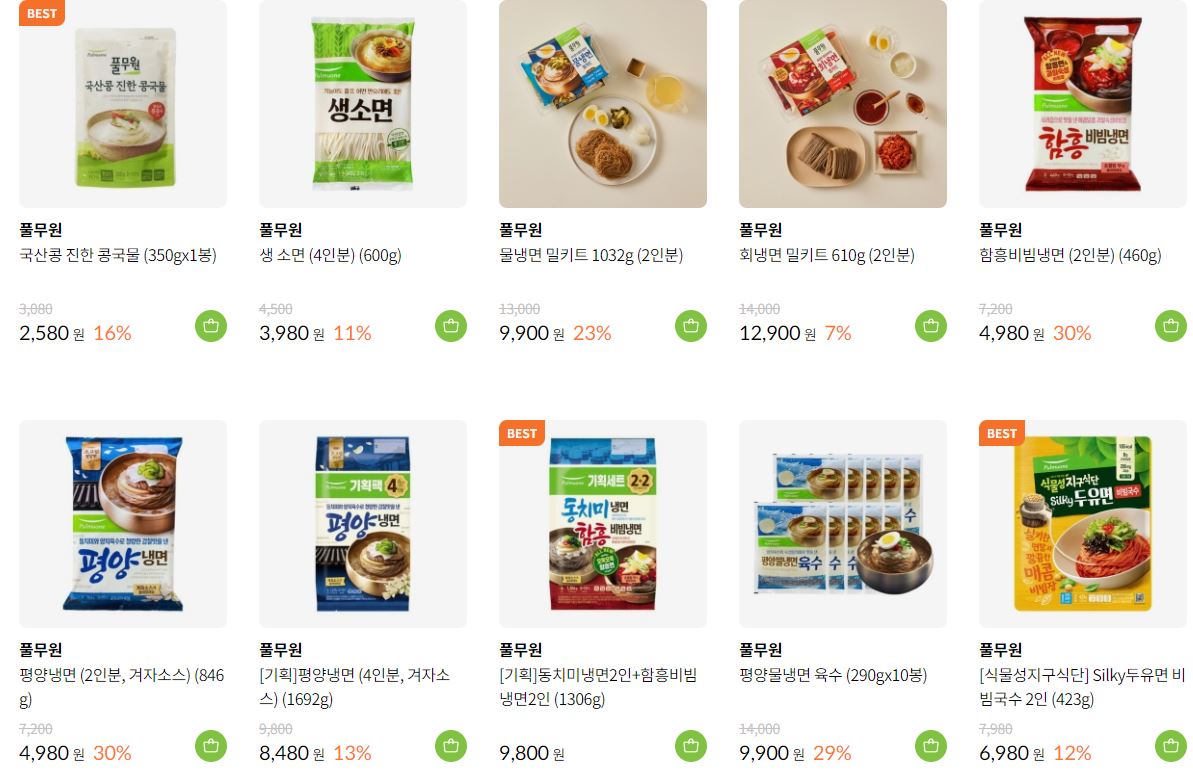Add 동치미냉면+함흥비빔냉면 set to cart

(x=691, y=746)
